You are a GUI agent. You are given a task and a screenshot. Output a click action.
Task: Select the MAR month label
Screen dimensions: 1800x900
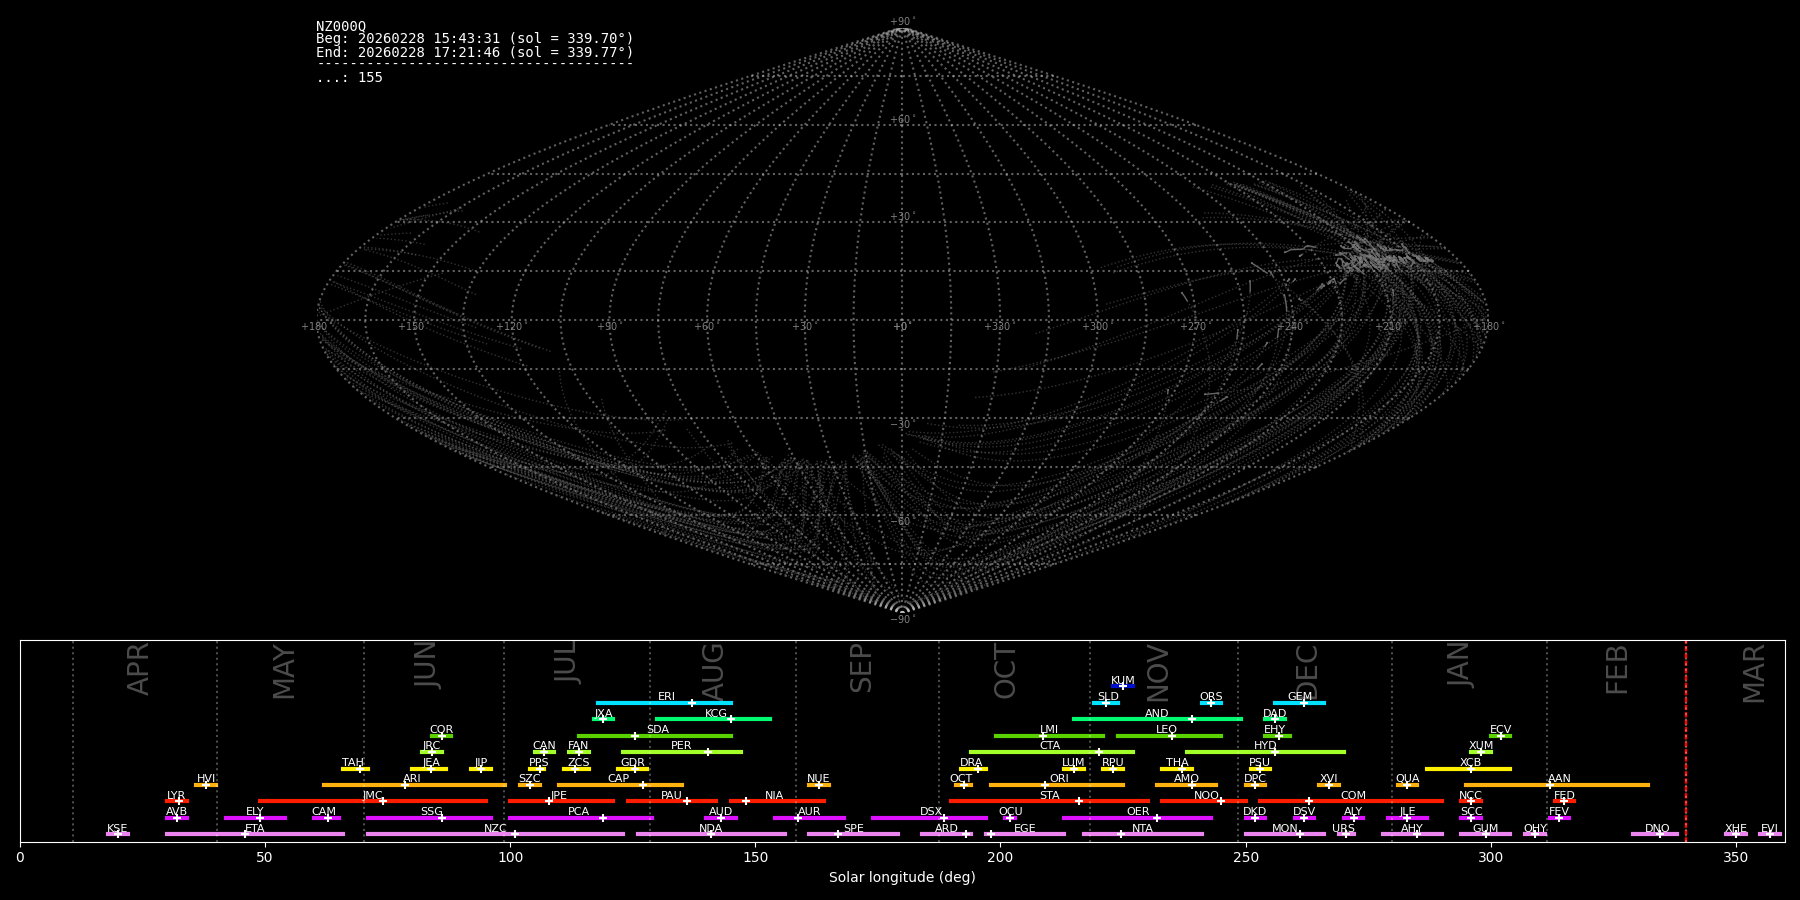(1754, 674)
